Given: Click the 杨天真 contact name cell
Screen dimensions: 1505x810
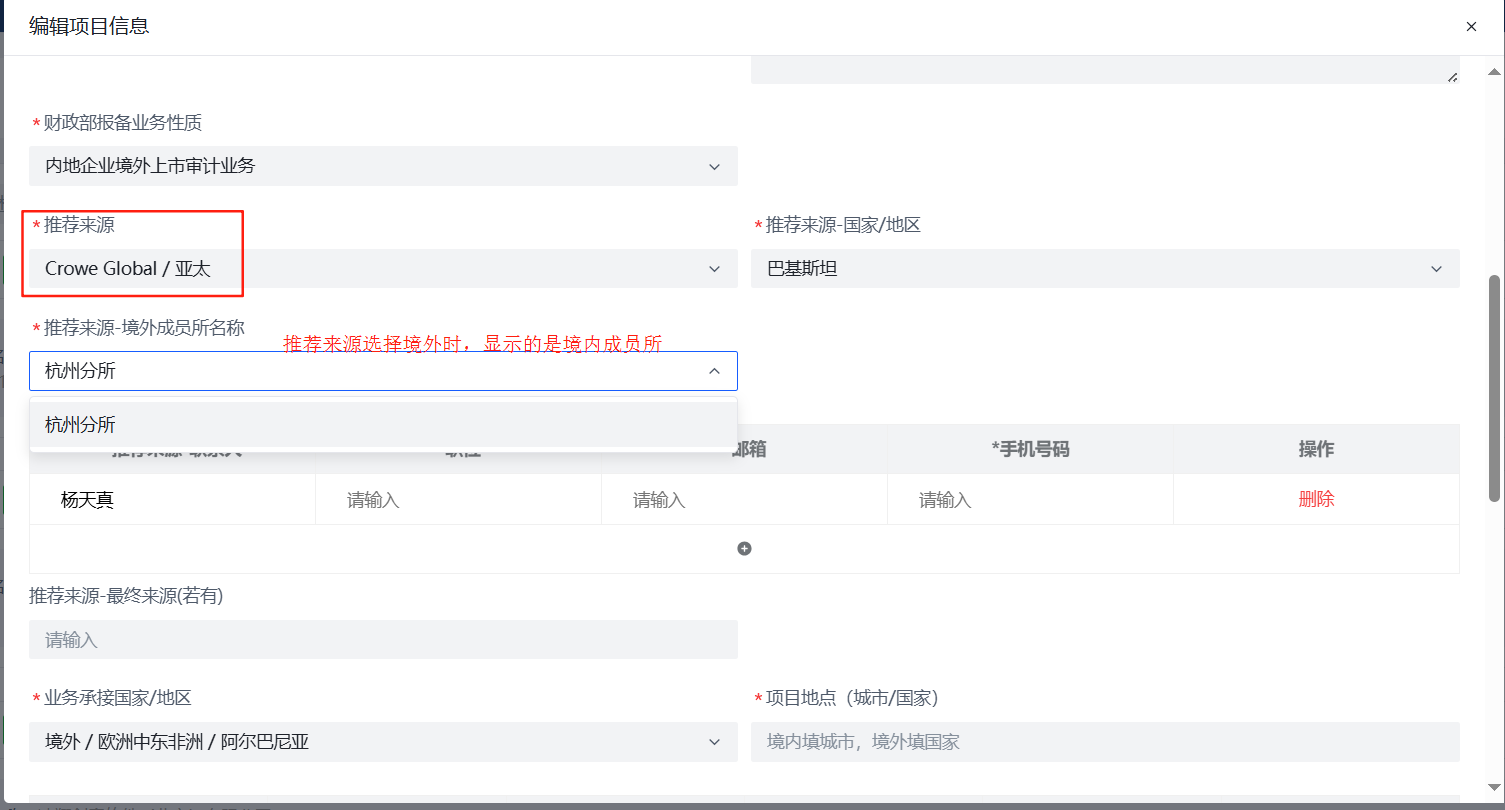Looking at the screenshot, I should click(88, 500).
